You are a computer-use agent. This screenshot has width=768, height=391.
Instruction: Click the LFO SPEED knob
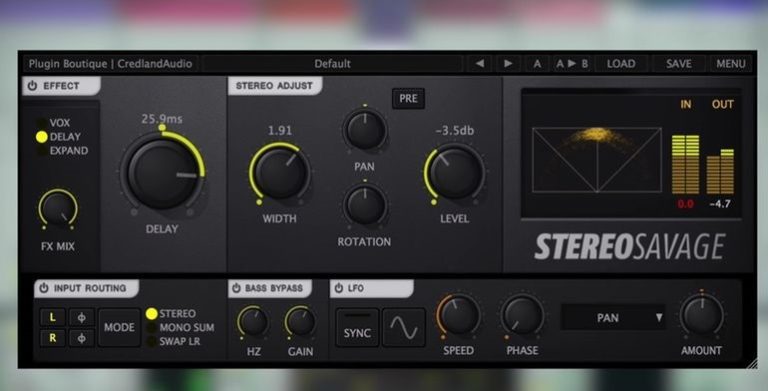[x=458, y=316]
